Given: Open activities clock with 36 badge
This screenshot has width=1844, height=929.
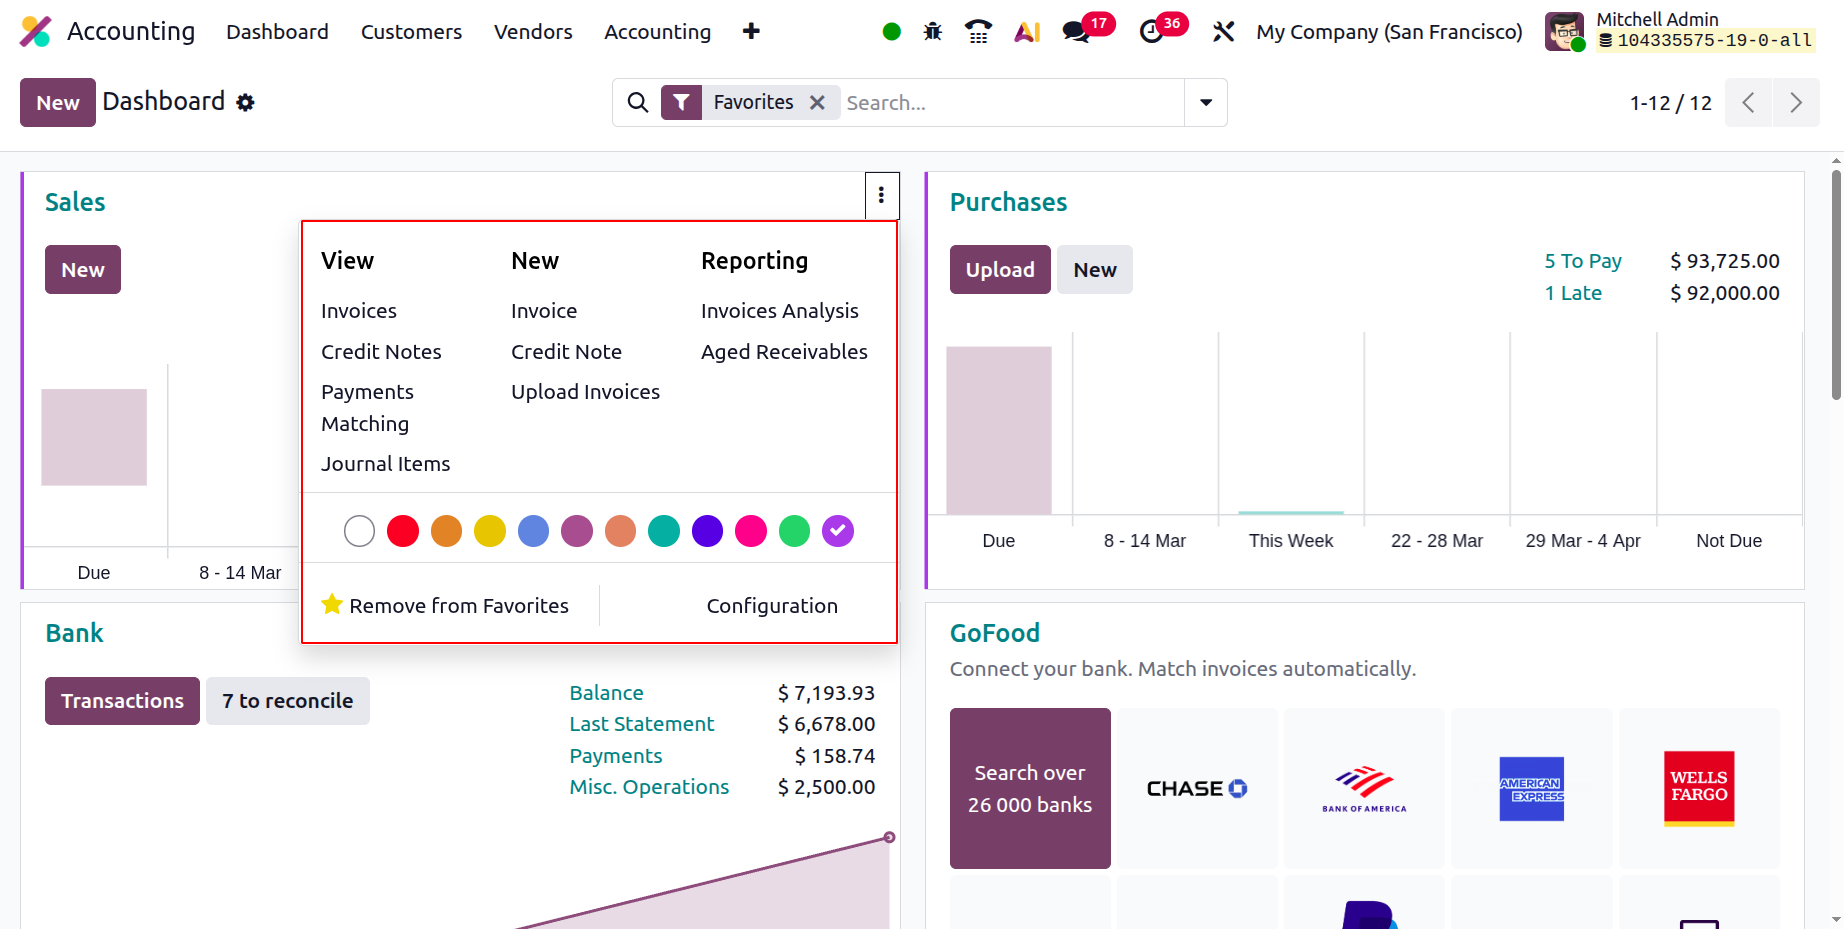Looking at the screenshot, I should (x=1162, y=29).
